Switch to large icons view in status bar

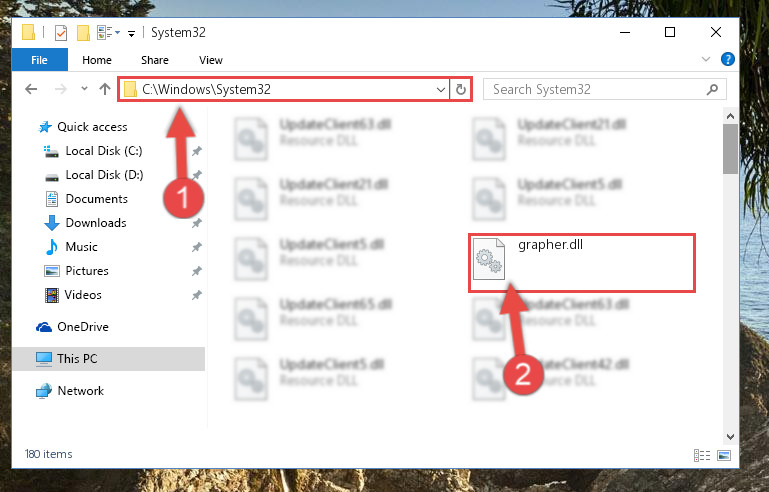coord(724,455)
